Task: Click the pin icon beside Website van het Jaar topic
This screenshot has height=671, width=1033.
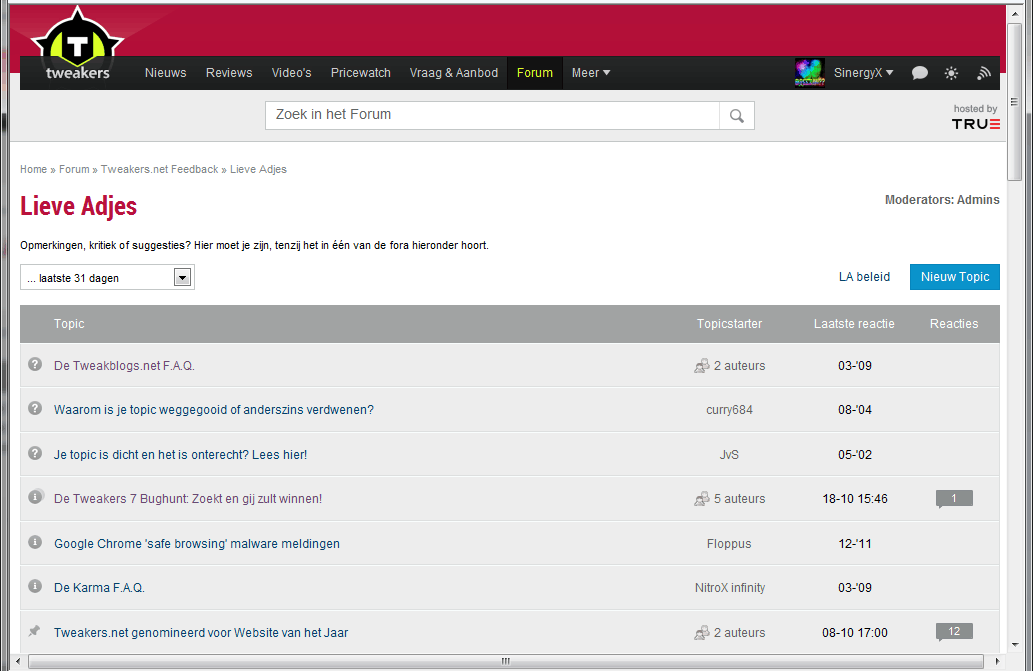Action: [x=34, y=631]
